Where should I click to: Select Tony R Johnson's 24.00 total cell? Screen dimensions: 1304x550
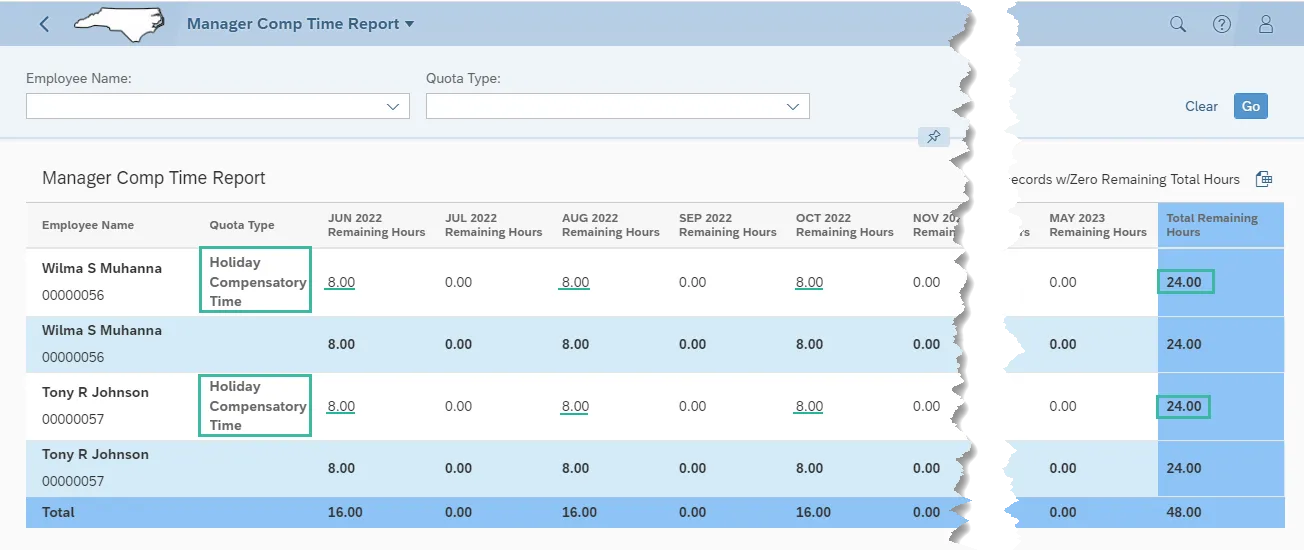pos(1184,407)
